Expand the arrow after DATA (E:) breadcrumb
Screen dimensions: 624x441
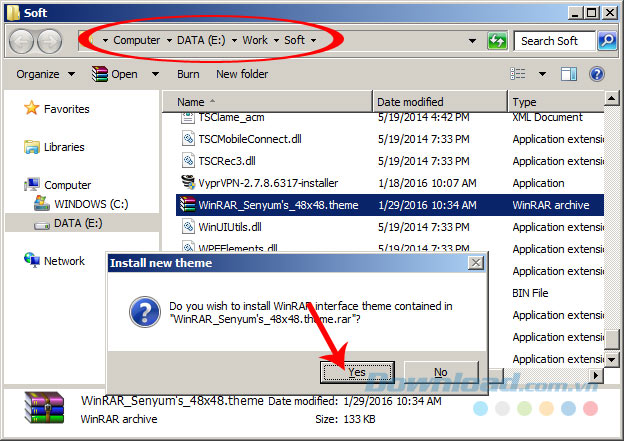click(234, 41)
